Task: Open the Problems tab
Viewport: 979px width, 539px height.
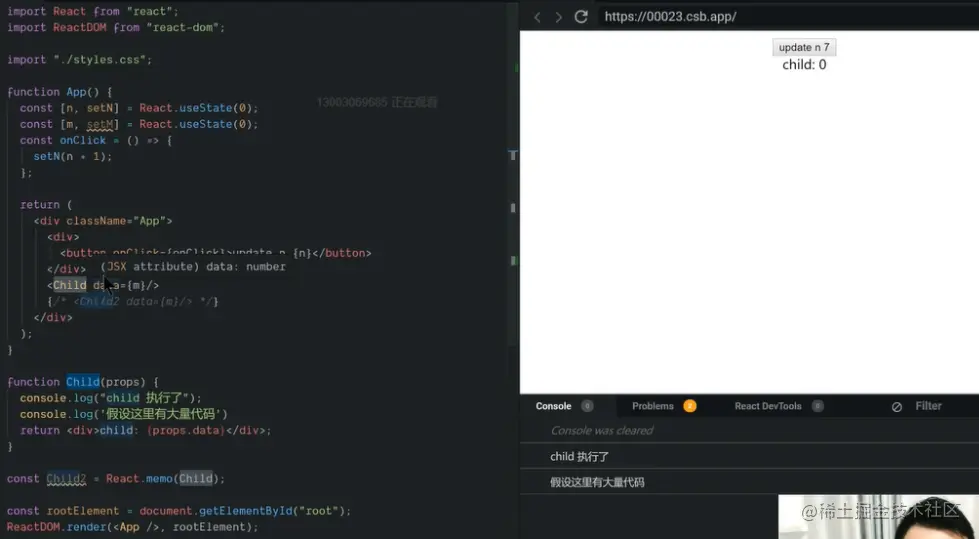Action: [652, 406]
